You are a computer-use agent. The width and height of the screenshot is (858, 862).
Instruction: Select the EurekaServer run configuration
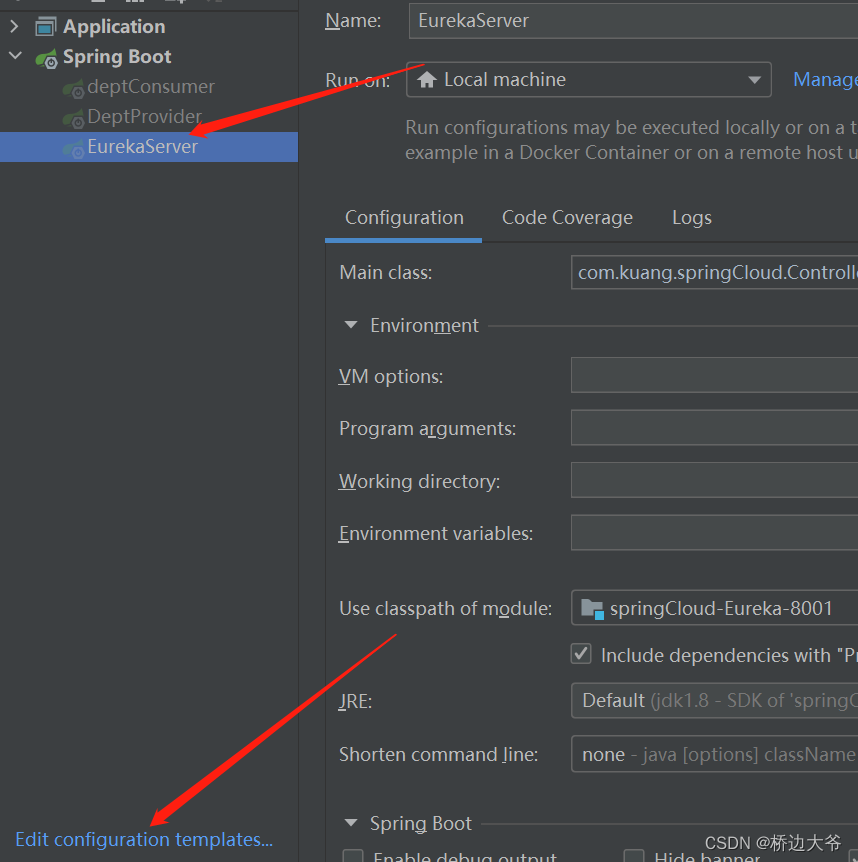149,147
